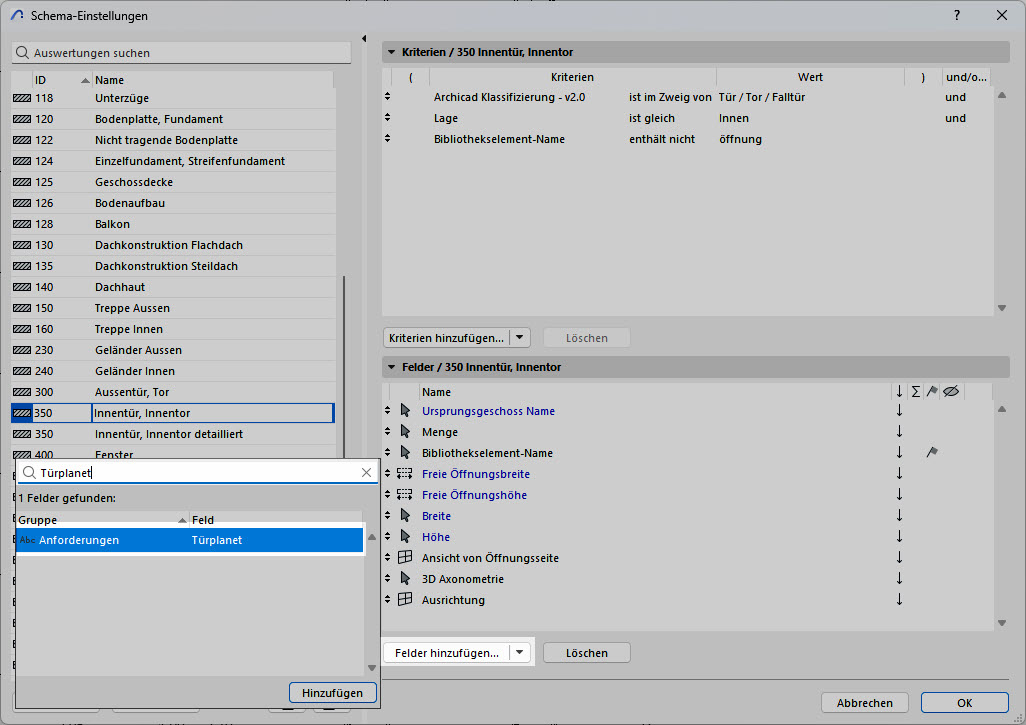Open the Kriterien hinzufügen dropdown arrow

tap(520, 338)
